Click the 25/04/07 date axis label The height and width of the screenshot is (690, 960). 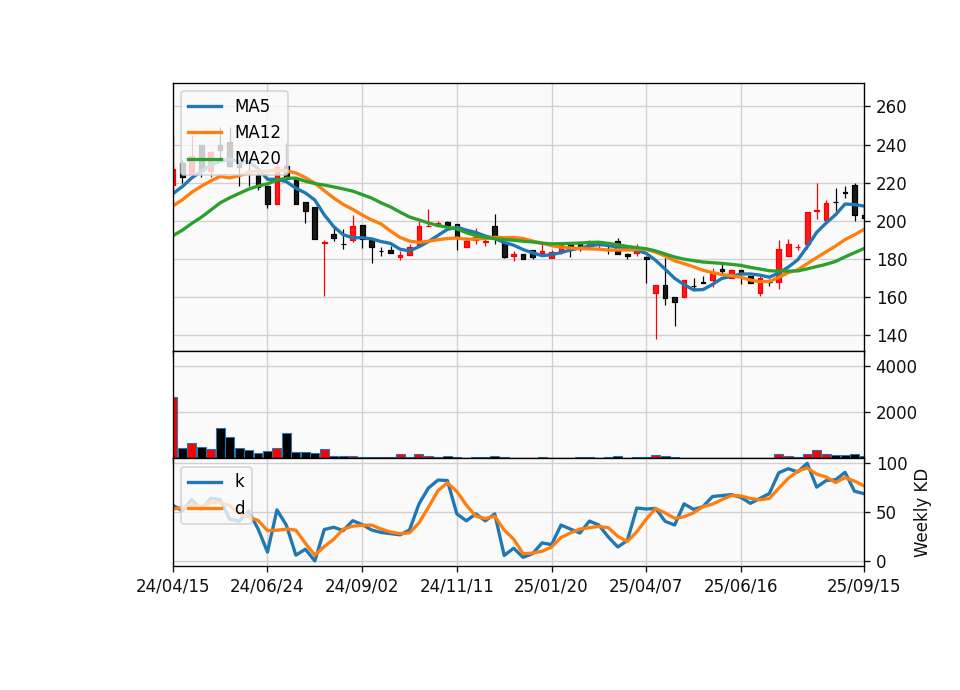pyautogui.click(x=646, y=586)
